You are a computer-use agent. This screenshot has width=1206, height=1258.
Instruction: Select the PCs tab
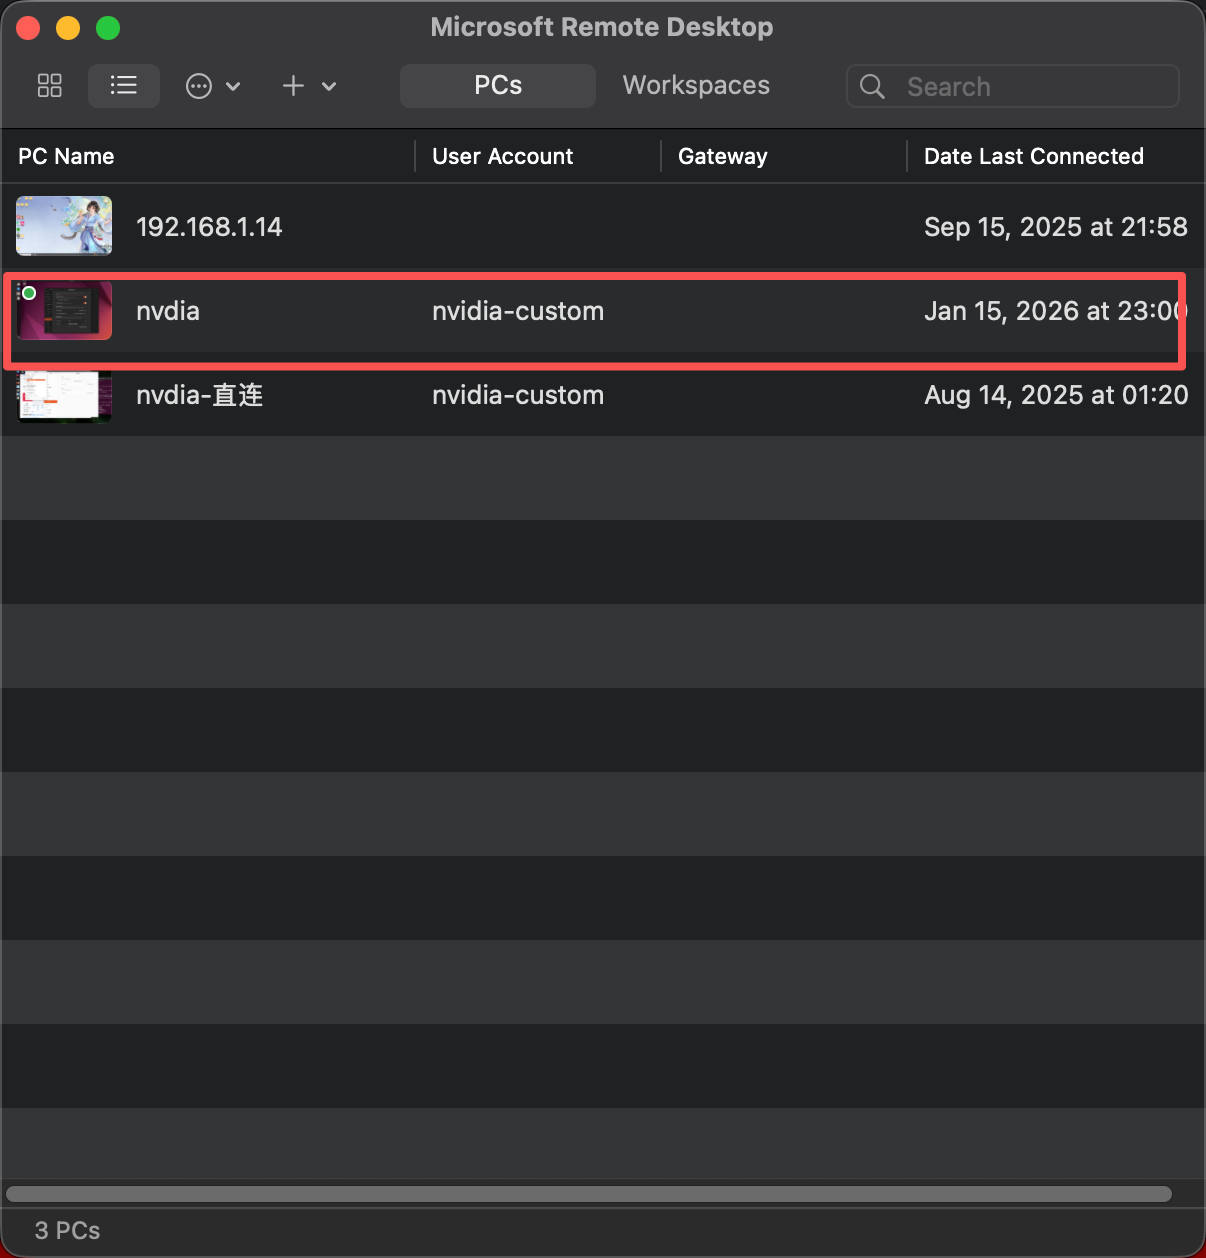pyautogui.click(x=498, y=86)
